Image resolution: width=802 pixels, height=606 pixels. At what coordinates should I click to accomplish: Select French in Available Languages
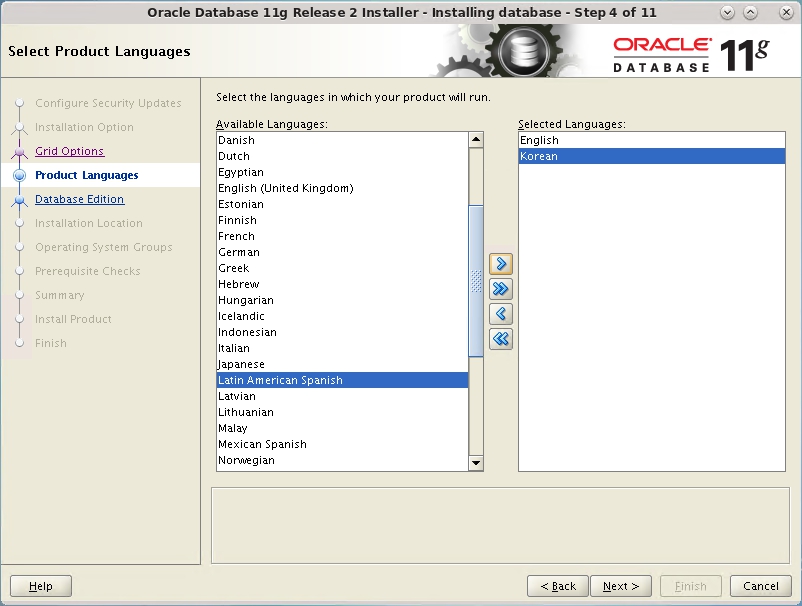click(x=342, y=236)
